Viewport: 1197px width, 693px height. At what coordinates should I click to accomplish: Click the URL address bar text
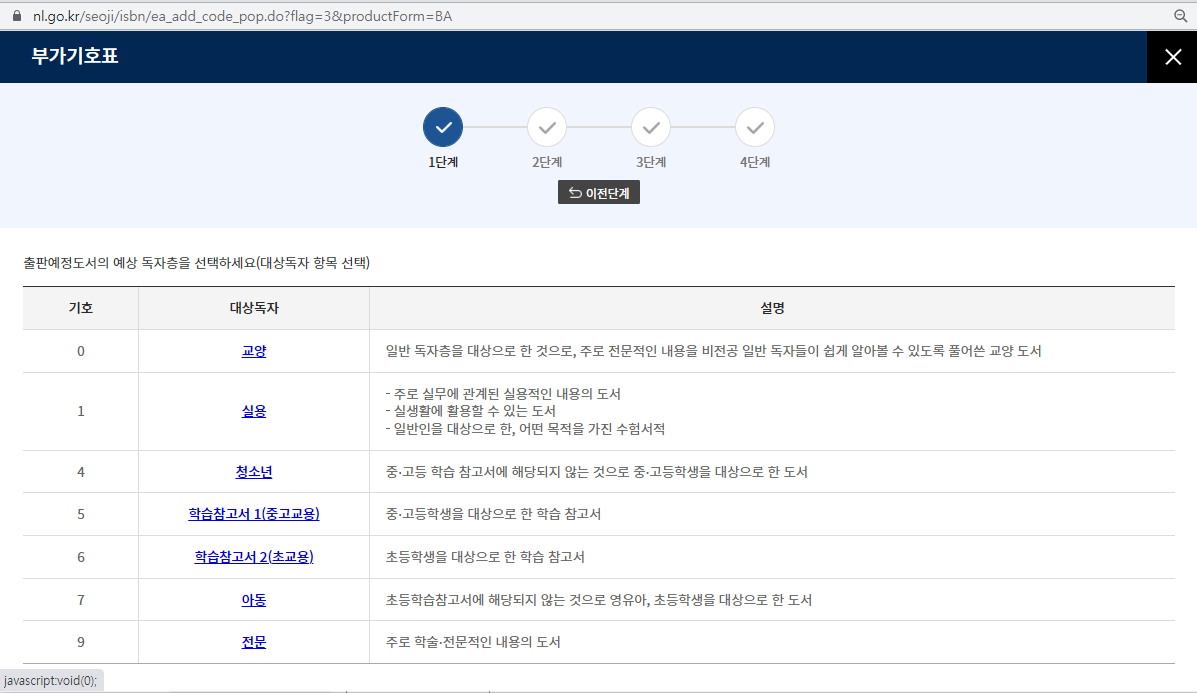[x=242, y=16]
